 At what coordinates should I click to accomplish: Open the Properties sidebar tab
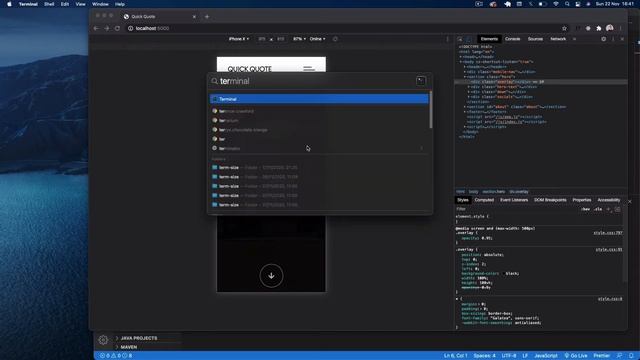click(582, 200)
